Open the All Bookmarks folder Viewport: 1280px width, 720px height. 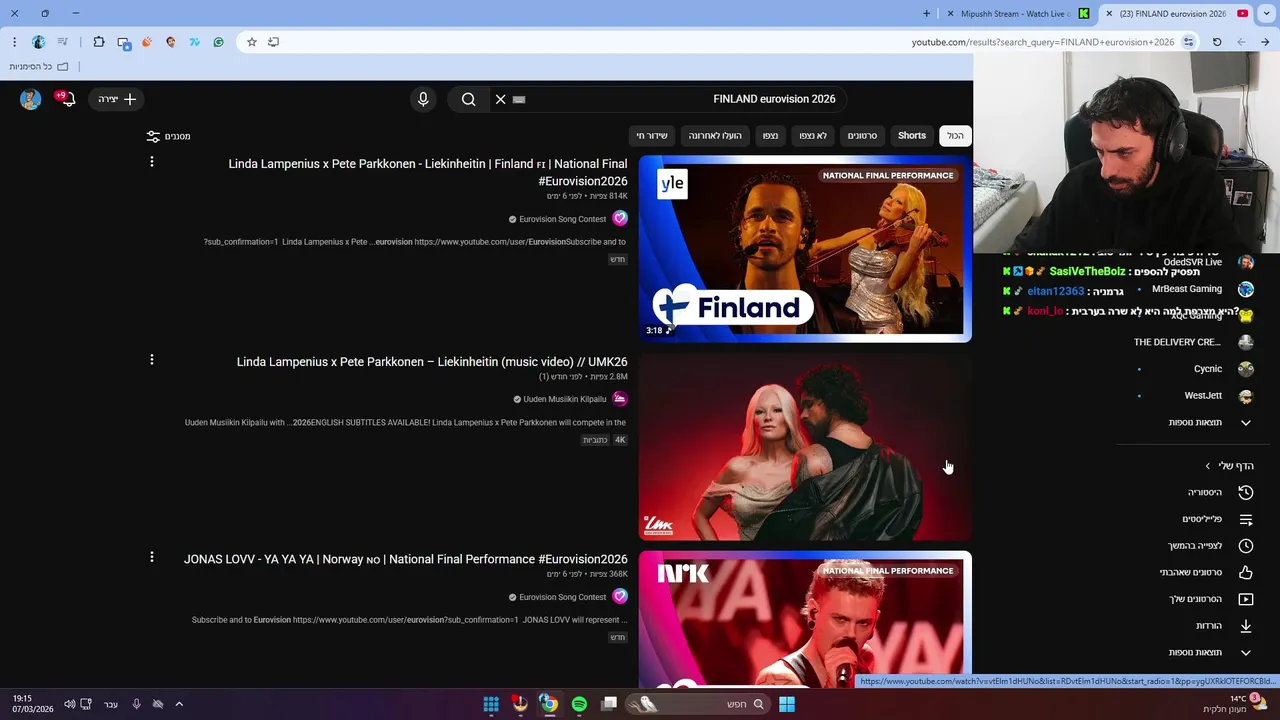(x=39, y=67)
